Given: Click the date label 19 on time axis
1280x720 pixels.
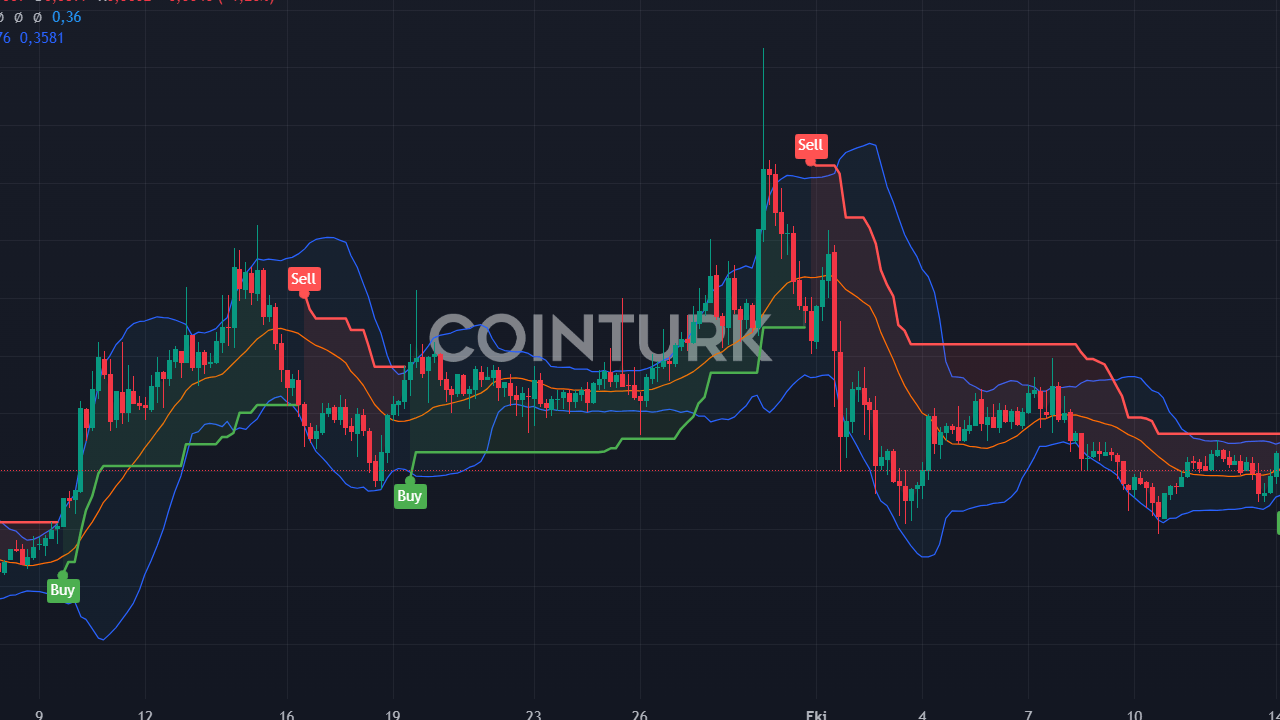Looking at the screenshot, I should coord(393,715).
